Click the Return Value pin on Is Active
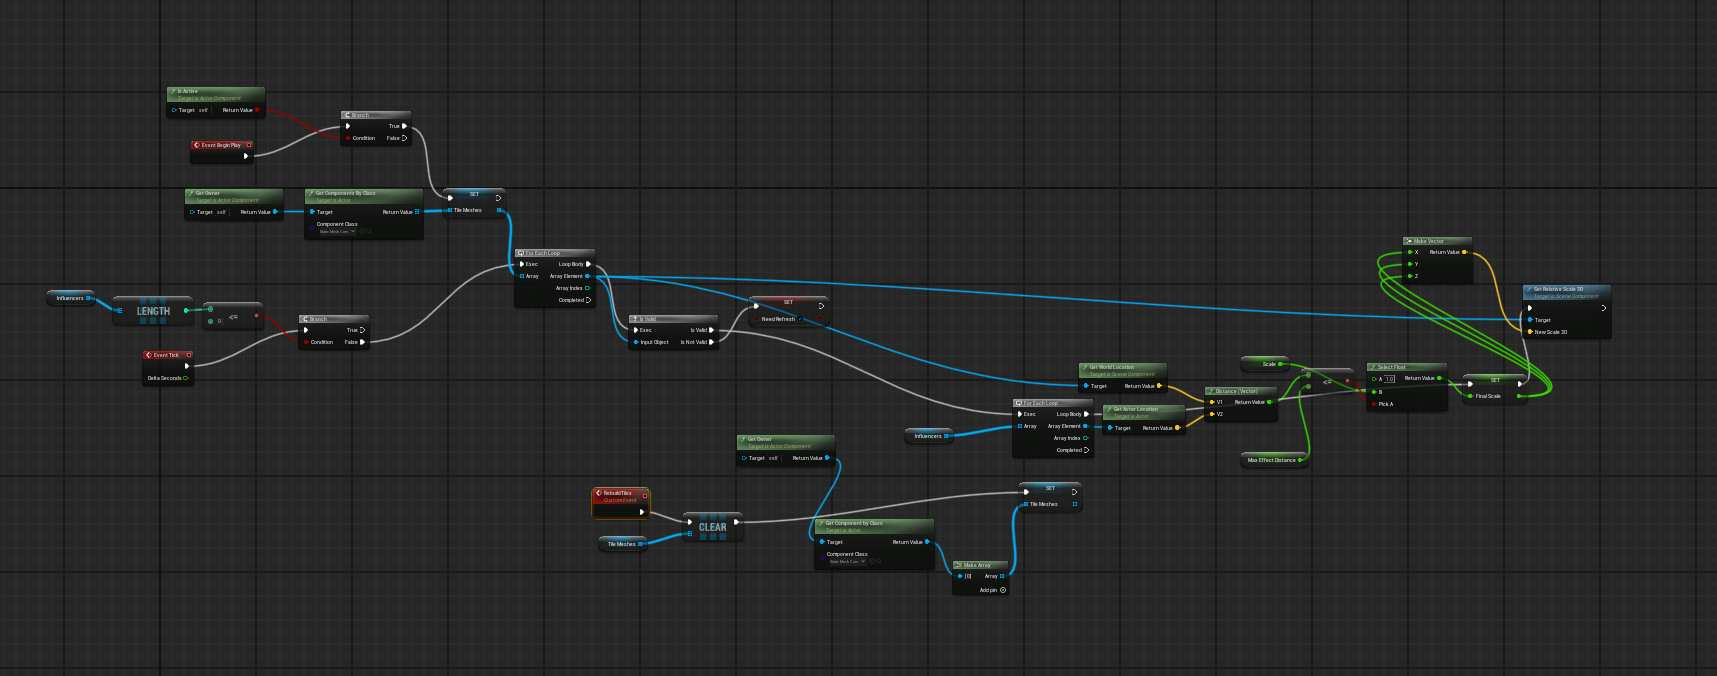Viewport: 1717px width, 676px height. [258, 110]
